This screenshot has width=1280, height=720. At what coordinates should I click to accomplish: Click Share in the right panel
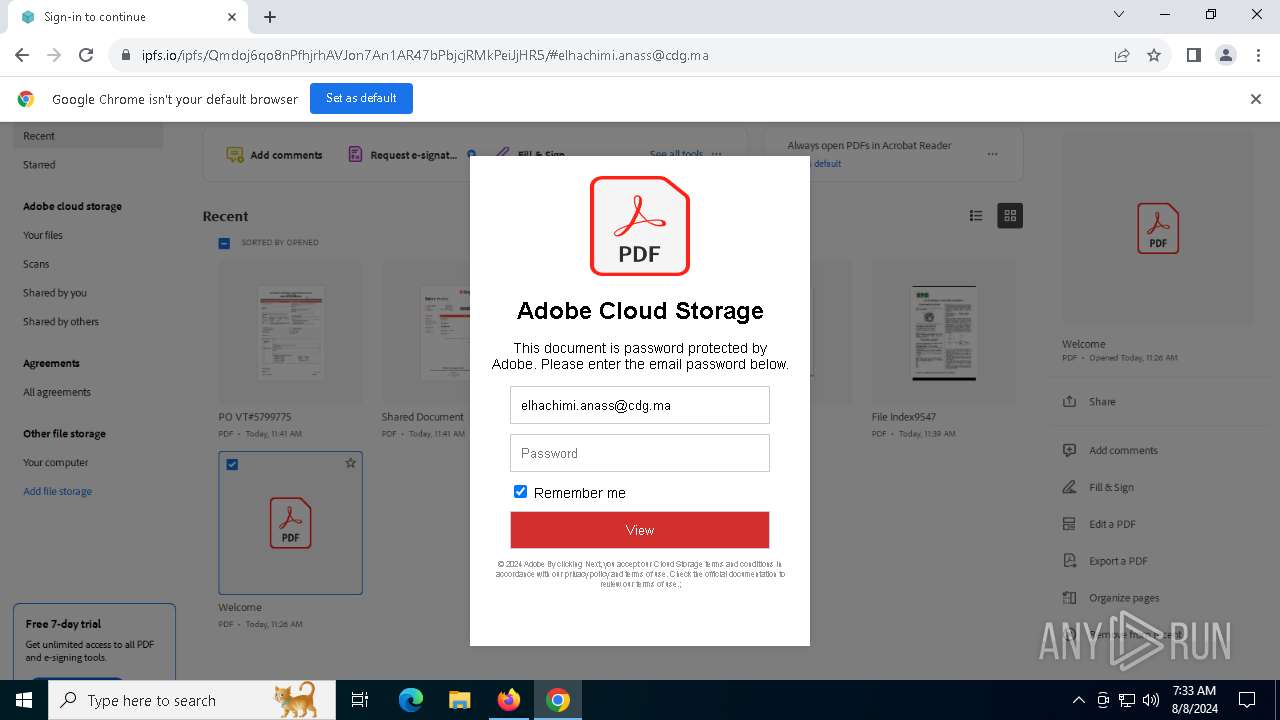1102,401
